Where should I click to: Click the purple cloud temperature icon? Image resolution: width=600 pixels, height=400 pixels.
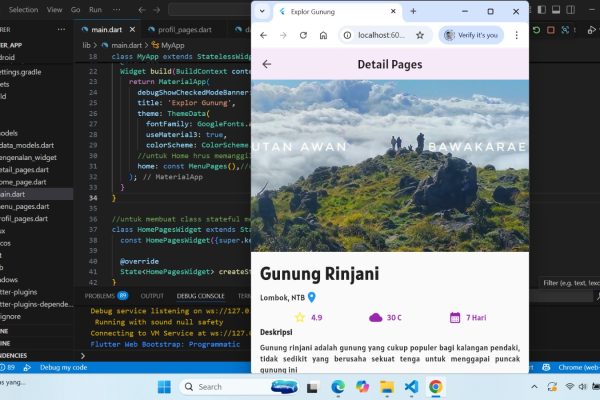point(375,317)
